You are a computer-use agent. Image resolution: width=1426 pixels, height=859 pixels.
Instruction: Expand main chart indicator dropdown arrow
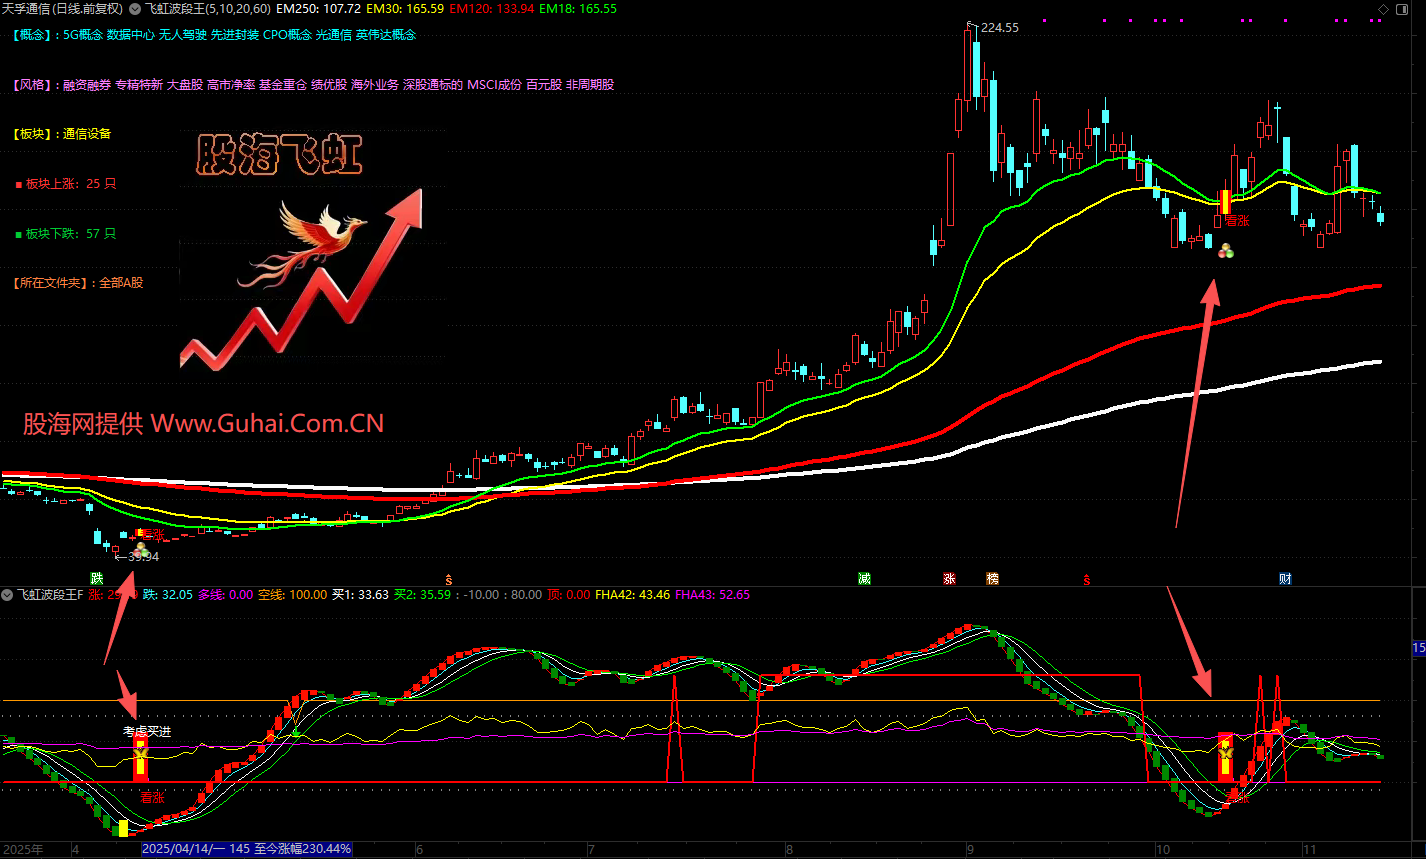tap(135, 9)
